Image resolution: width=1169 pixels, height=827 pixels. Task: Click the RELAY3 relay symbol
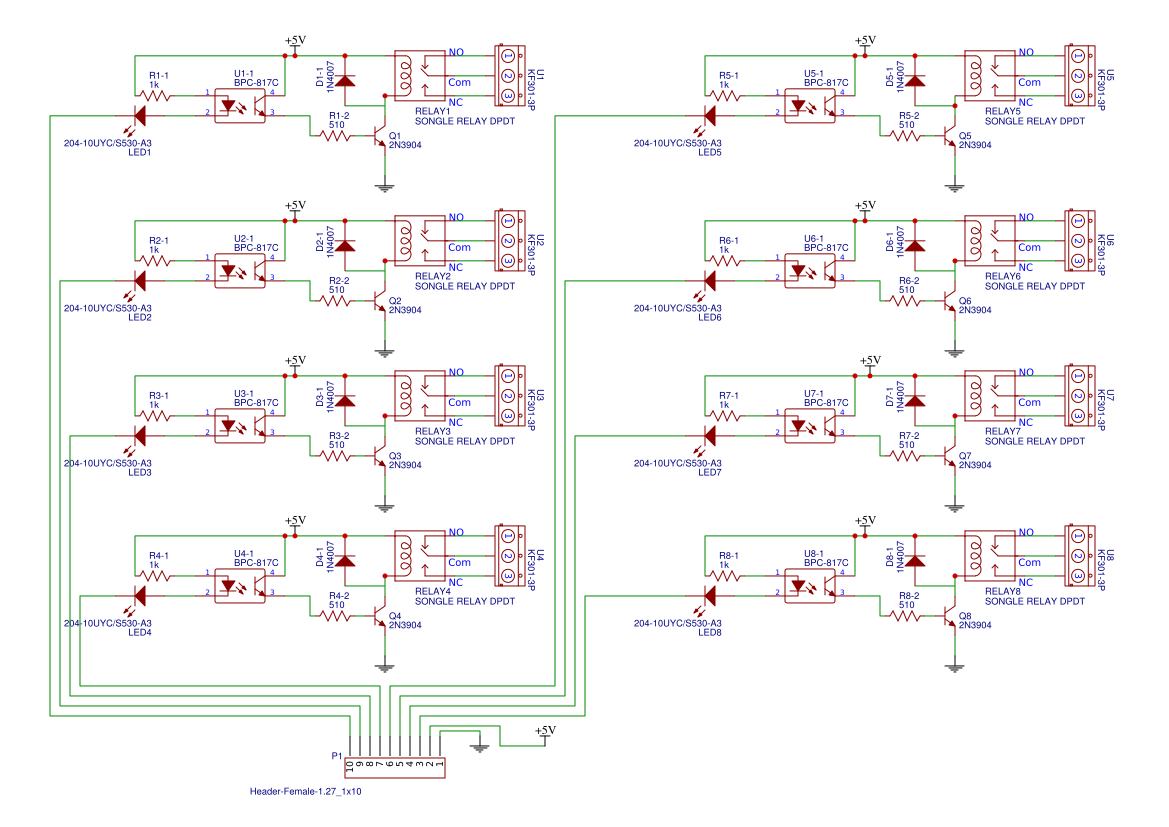[x=420, y=395]
